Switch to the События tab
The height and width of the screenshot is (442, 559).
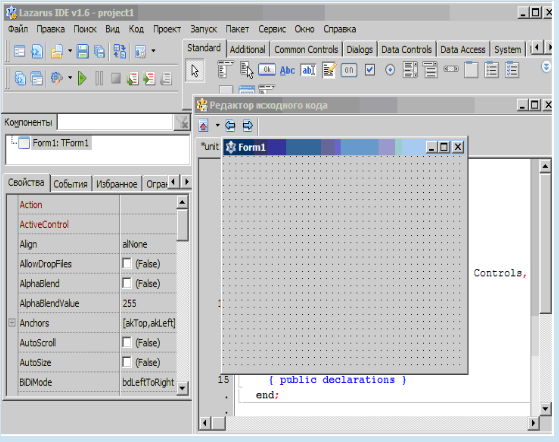tap(70, 184)
